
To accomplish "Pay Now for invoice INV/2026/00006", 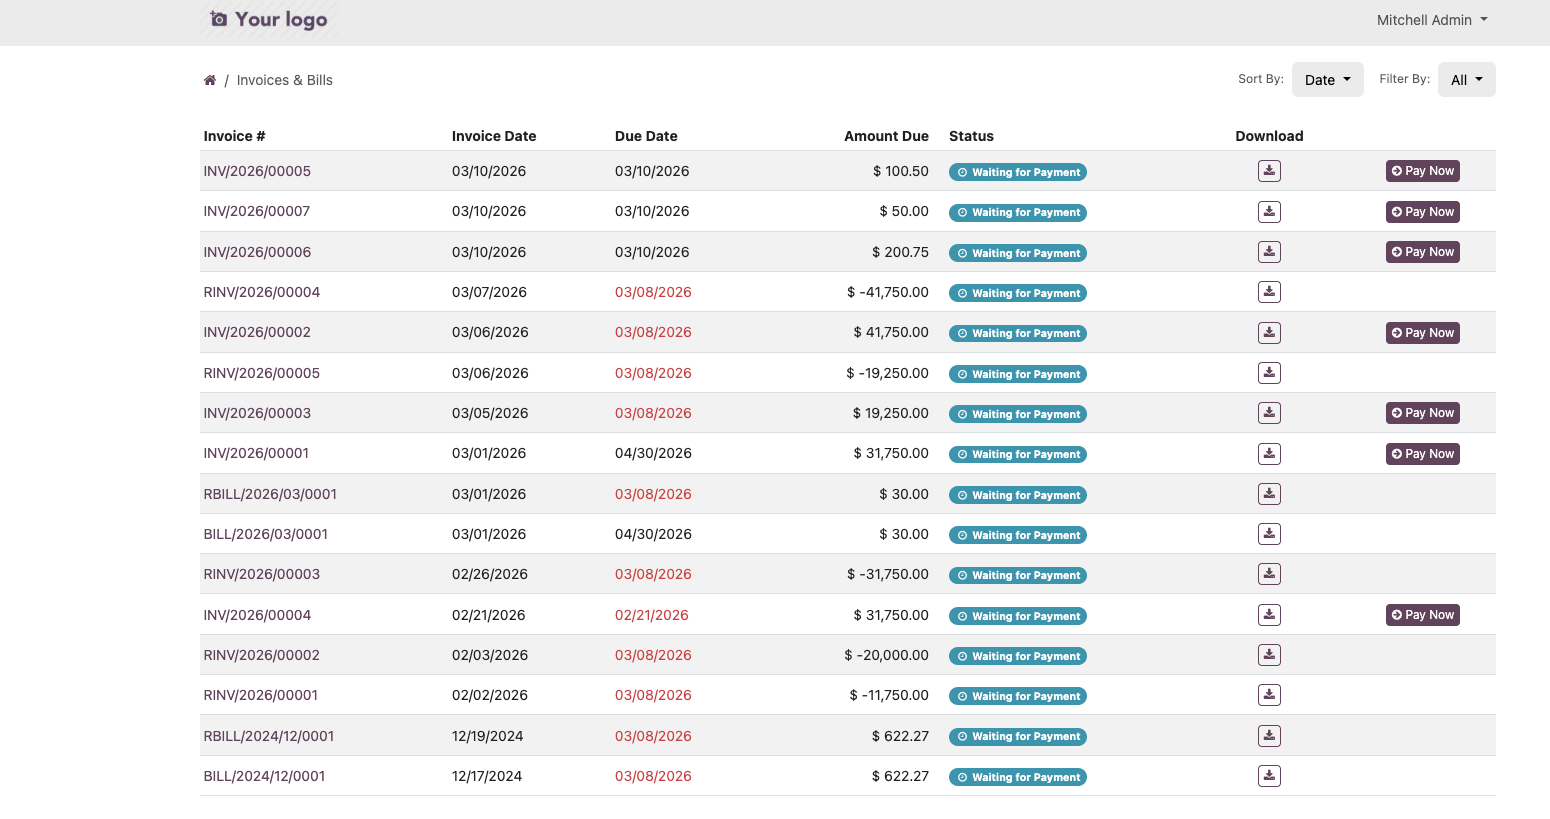I will 1423,252.
